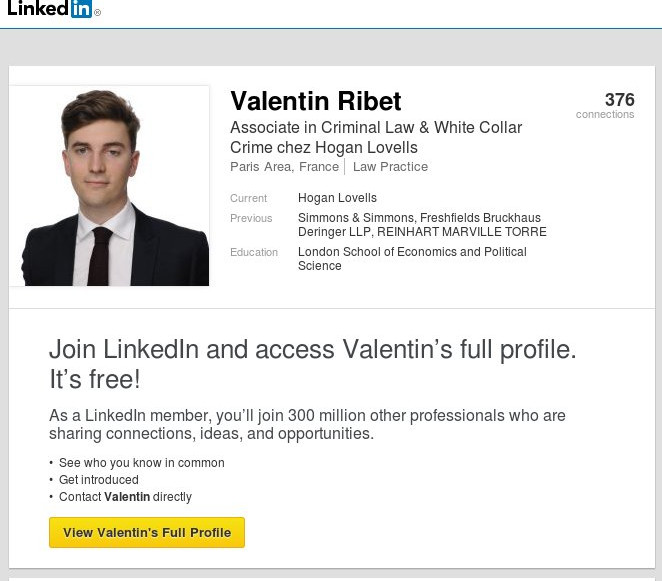Click 'Contact Valentin directly' bullet item
This screenshot has height=581, width=662.
125,497
